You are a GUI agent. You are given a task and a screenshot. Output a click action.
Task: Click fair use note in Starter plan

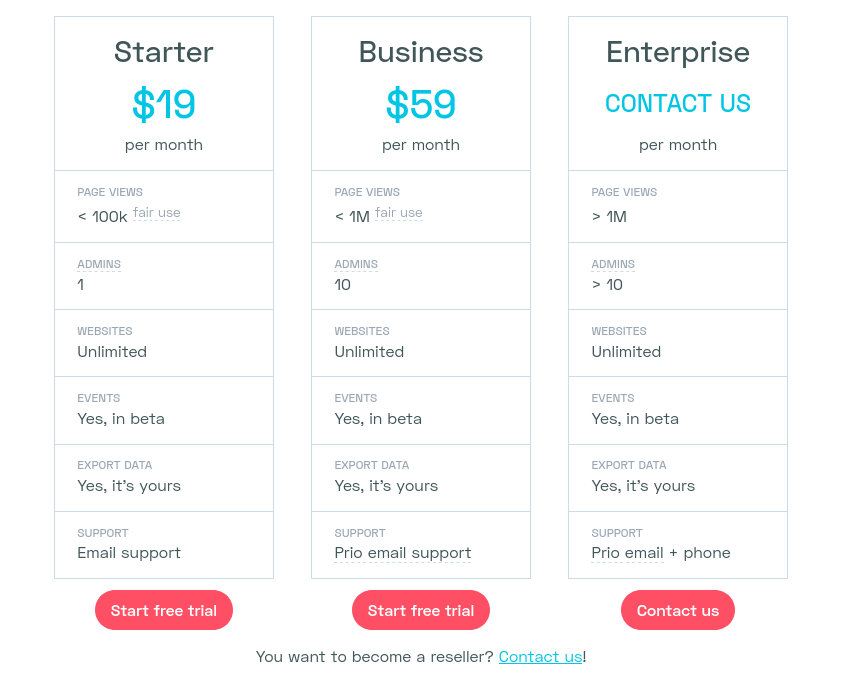(x=156, y=213)
